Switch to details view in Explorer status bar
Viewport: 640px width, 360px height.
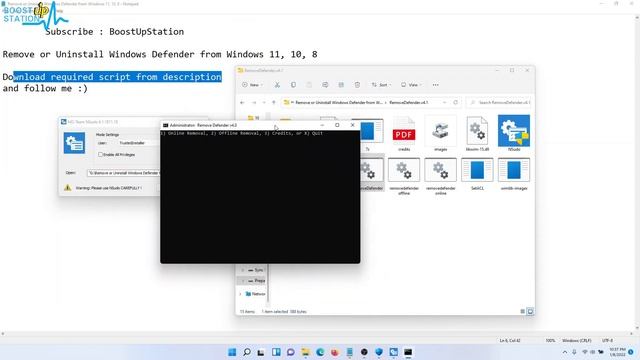tap(522, 311)
